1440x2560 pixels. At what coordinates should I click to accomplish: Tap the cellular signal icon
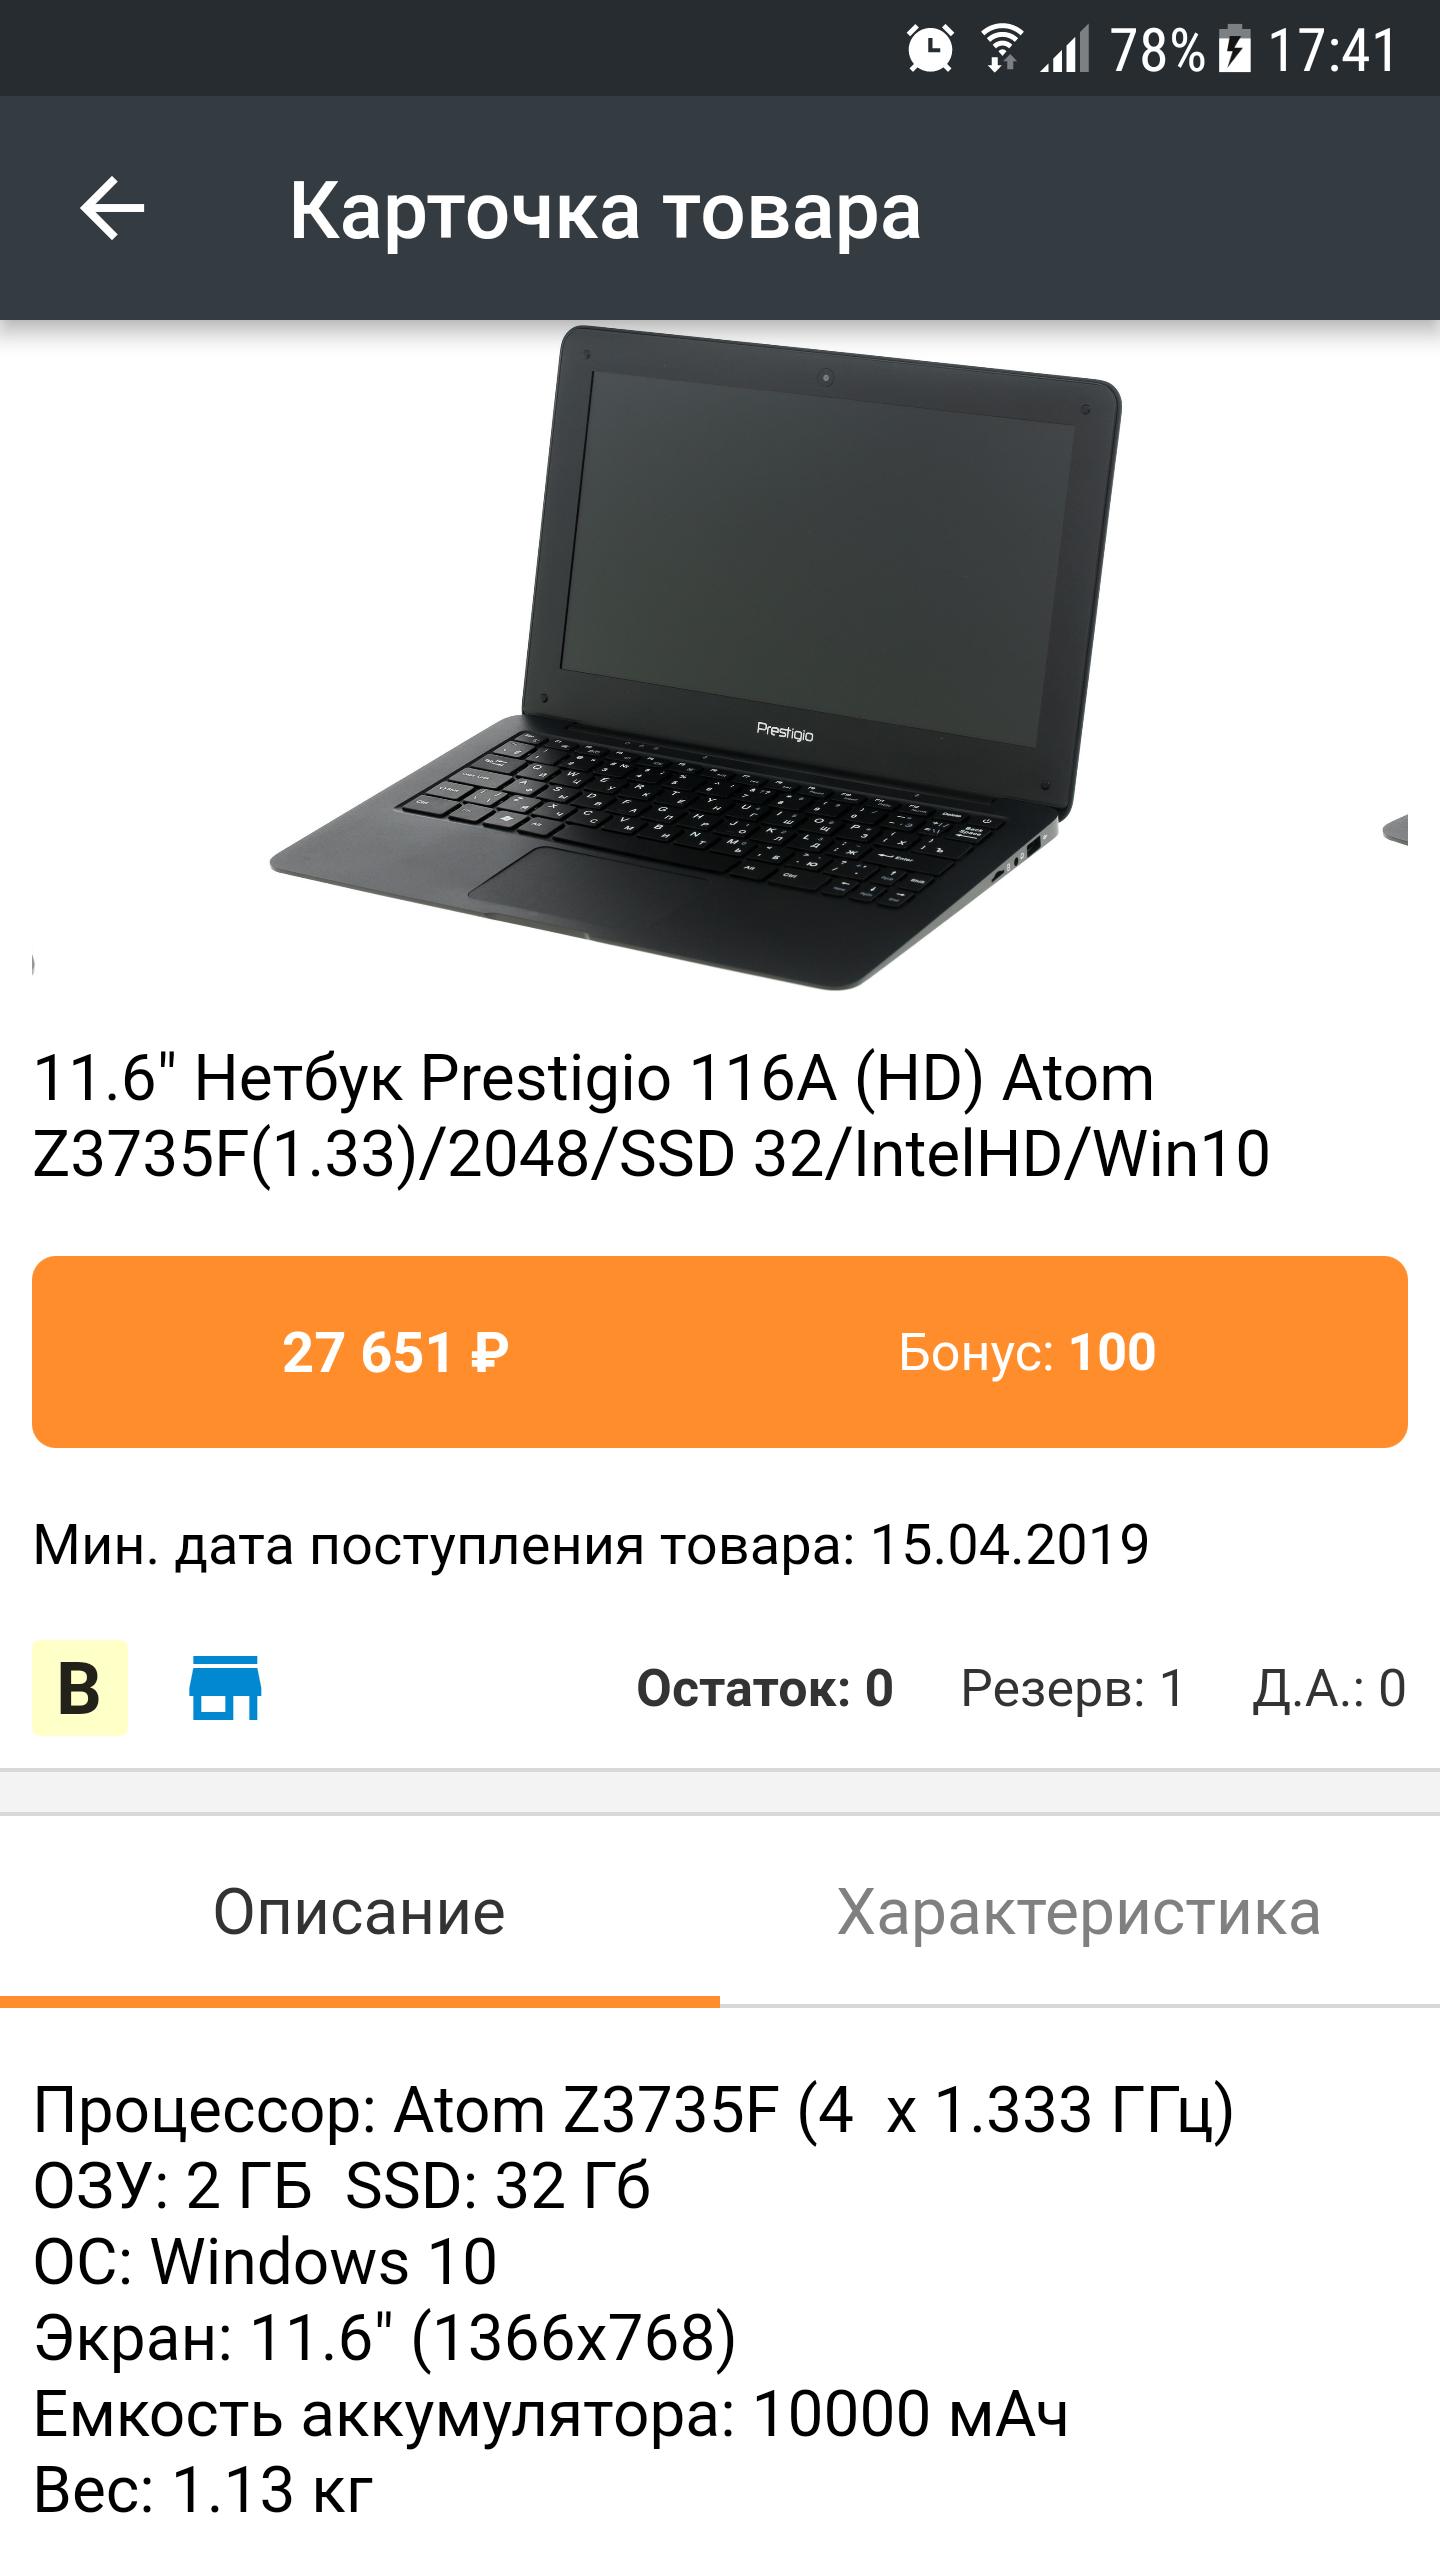[1066, 50]
